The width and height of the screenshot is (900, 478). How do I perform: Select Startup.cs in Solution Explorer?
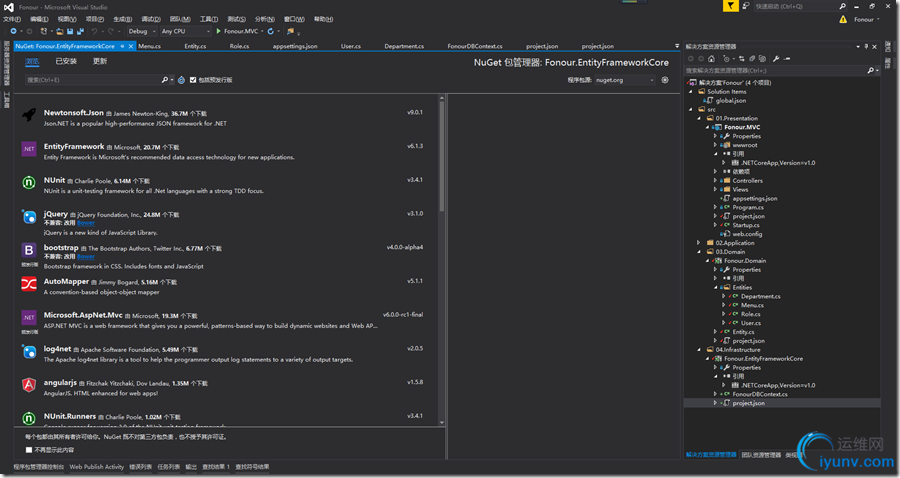[746, 226]
